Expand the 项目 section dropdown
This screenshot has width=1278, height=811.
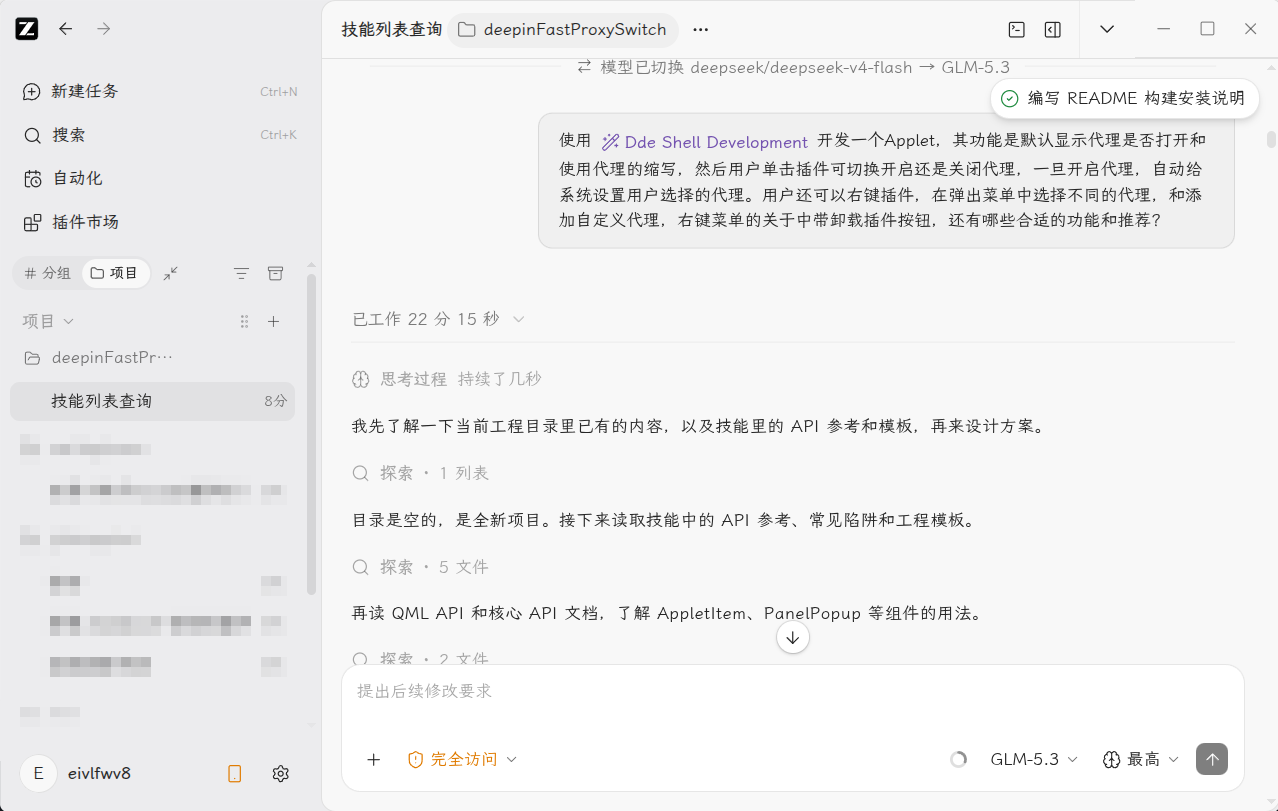pos(48,321)
